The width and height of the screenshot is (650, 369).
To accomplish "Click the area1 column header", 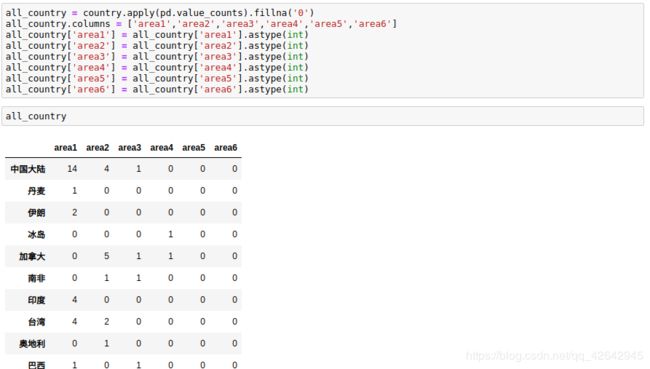I will pos(65,148).
